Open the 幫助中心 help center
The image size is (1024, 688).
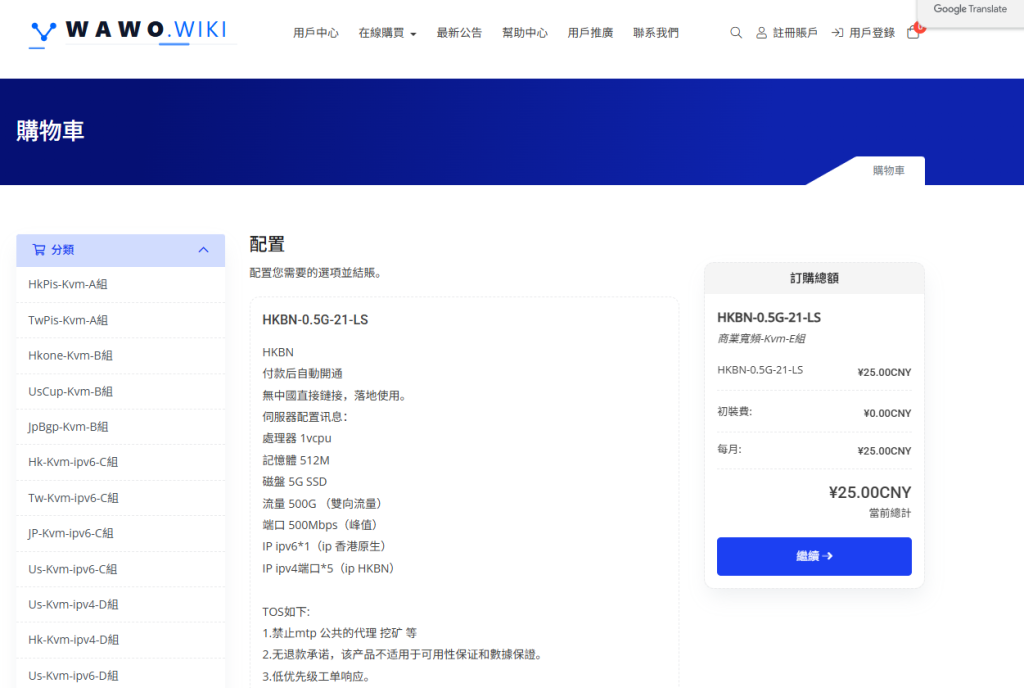pyautogui.click(x=525, y=33)
